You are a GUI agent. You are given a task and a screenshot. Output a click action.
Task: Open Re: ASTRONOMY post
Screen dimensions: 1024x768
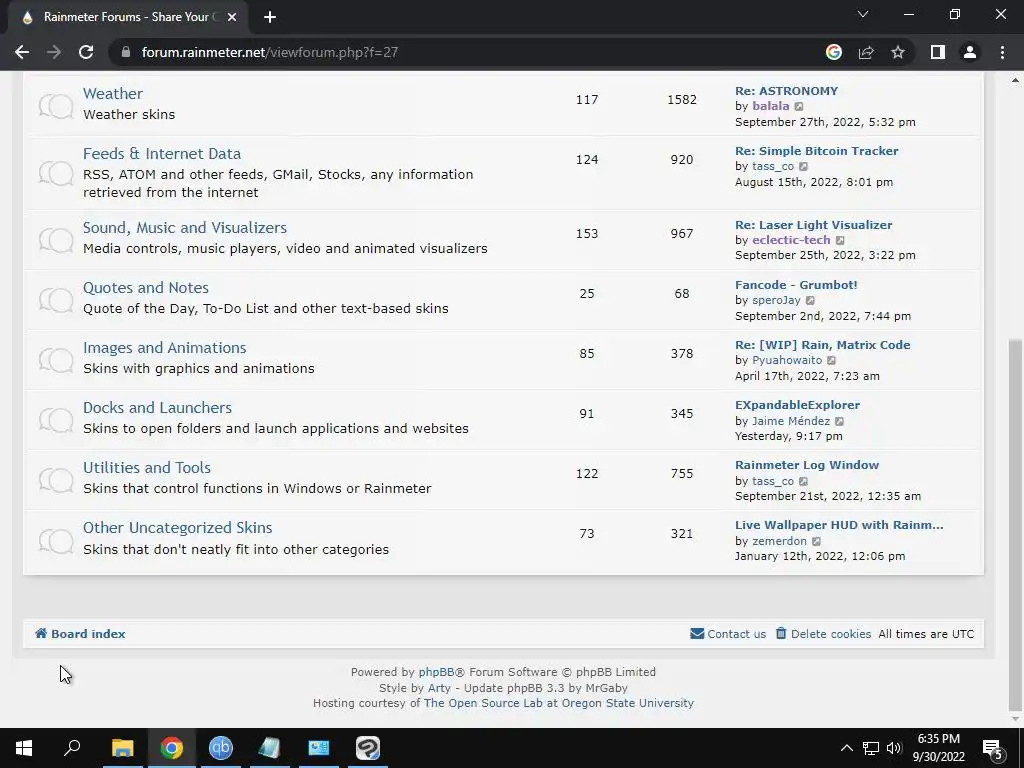pos(786,91)
